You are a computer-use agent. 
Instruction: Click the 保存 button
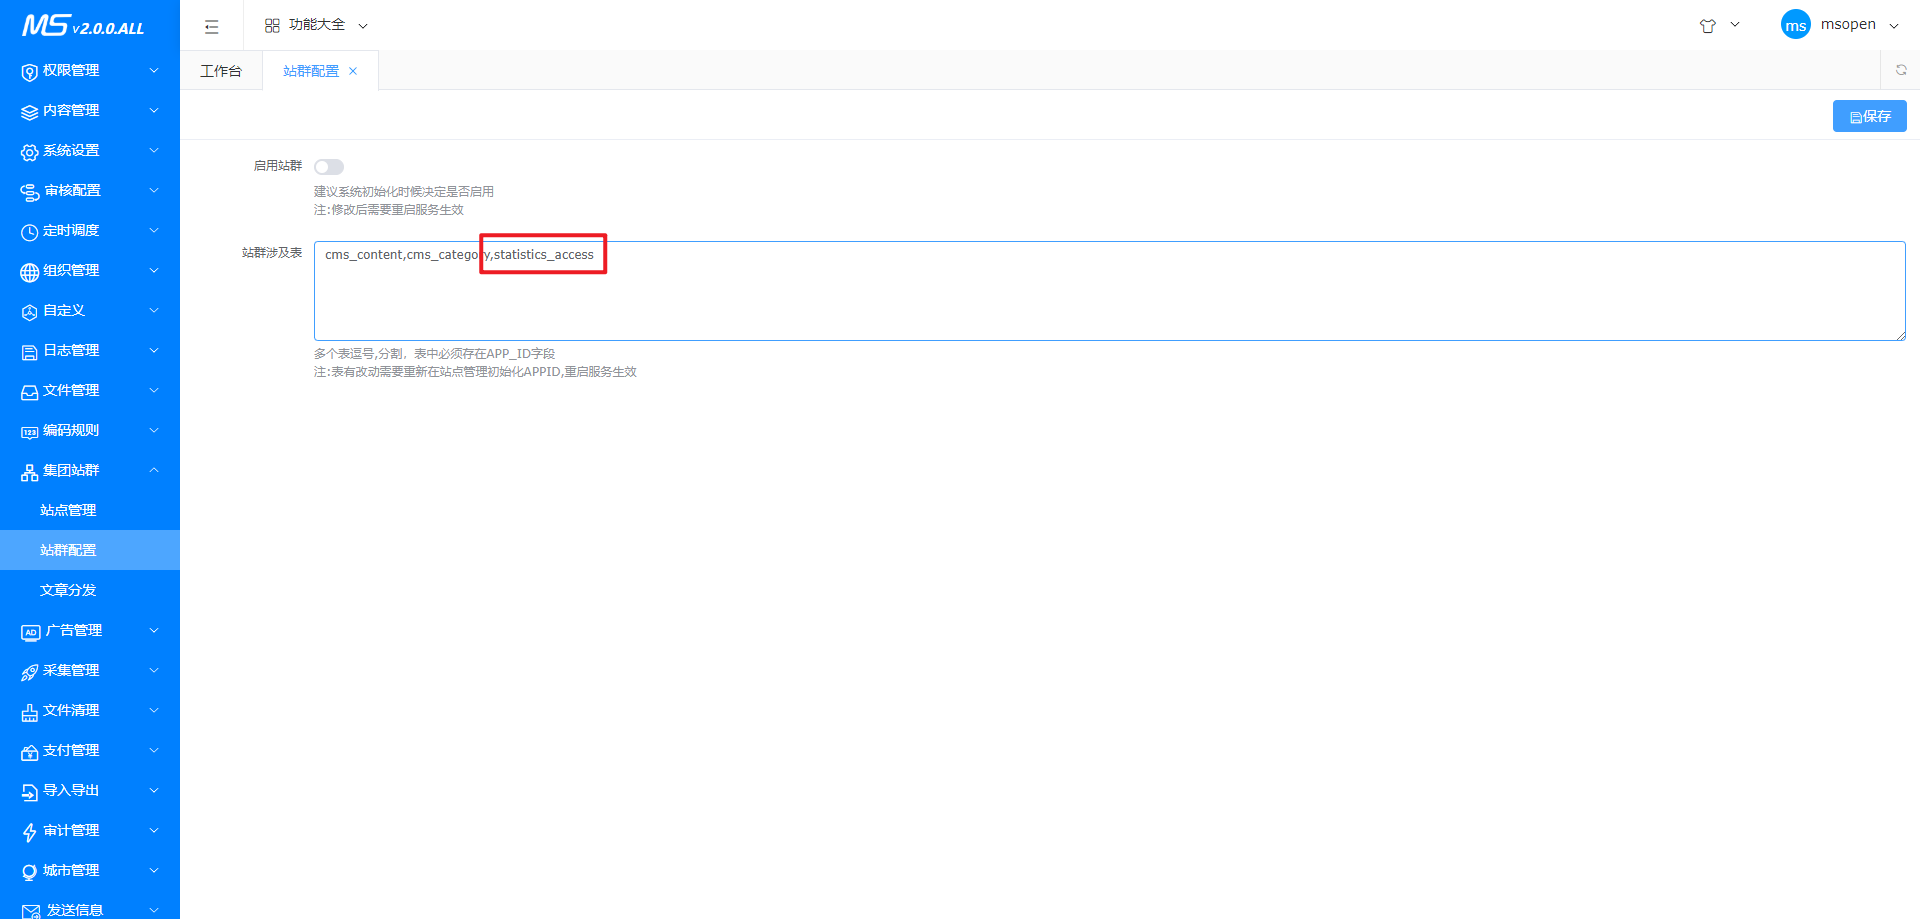(1869, 116)
